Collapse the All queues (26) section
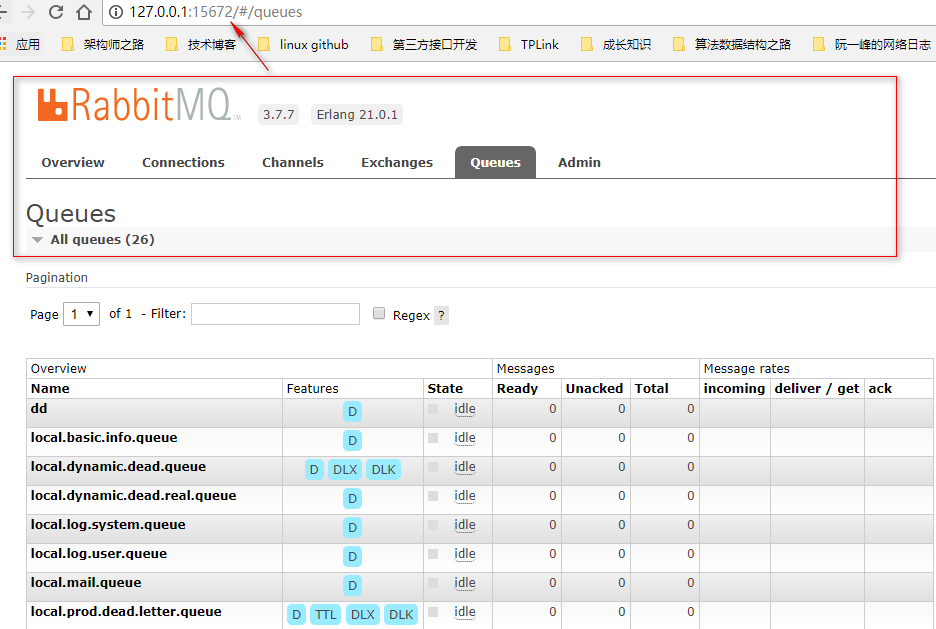The height and width of the screenshot is (629, 936). 37,239
